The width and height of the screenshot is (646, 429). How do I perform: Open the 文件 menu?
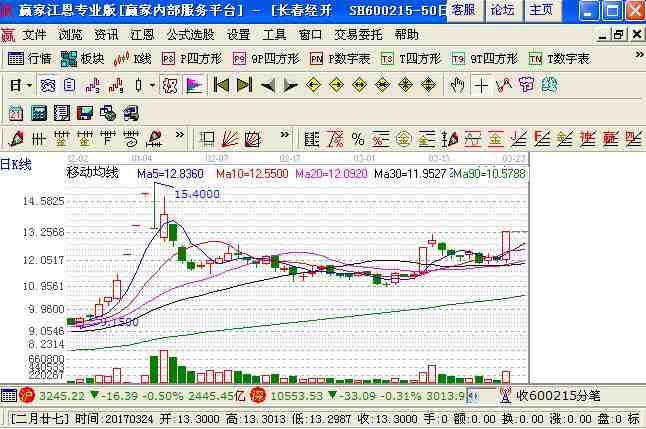point(34,35)
